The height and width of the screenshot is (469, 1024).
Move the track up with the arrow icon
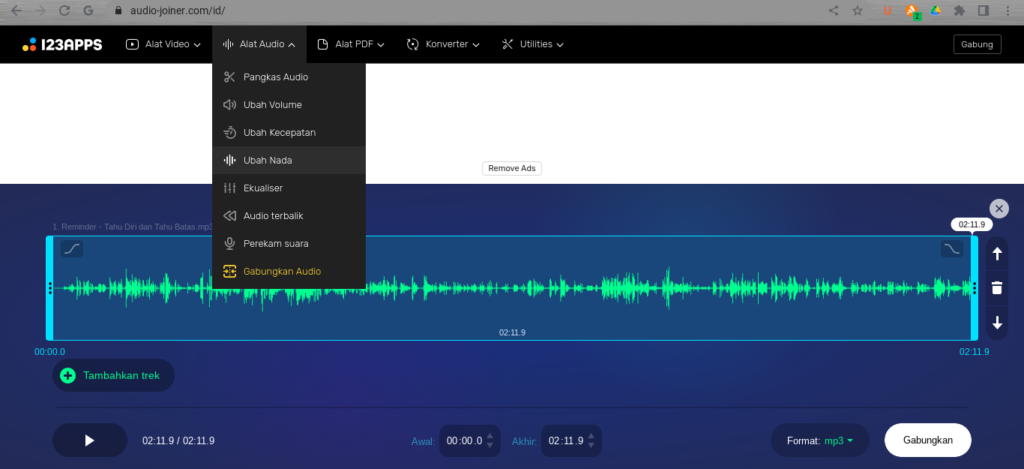[x=997, y=254]
